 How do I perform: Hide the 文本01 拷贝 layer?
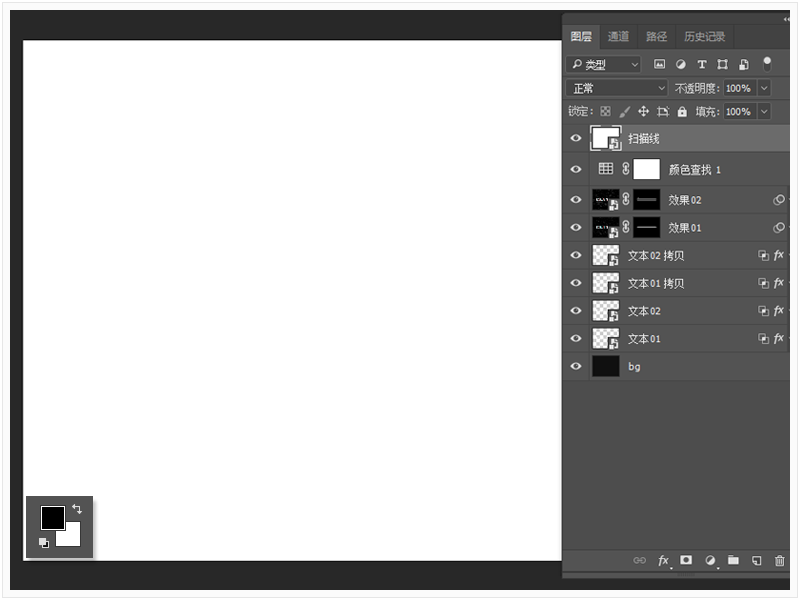[576, 283]
